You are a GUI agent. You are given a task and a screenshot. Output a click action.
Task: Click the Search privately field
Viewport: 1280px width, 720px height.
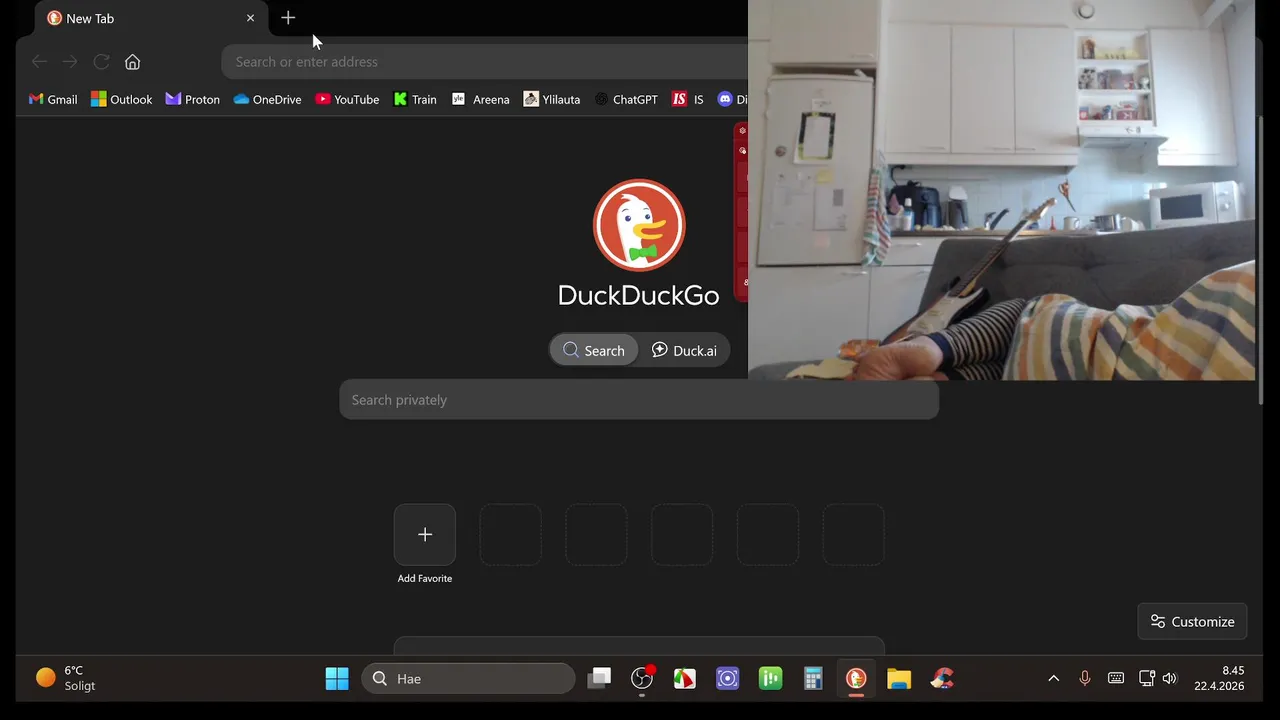pos(639,400)
